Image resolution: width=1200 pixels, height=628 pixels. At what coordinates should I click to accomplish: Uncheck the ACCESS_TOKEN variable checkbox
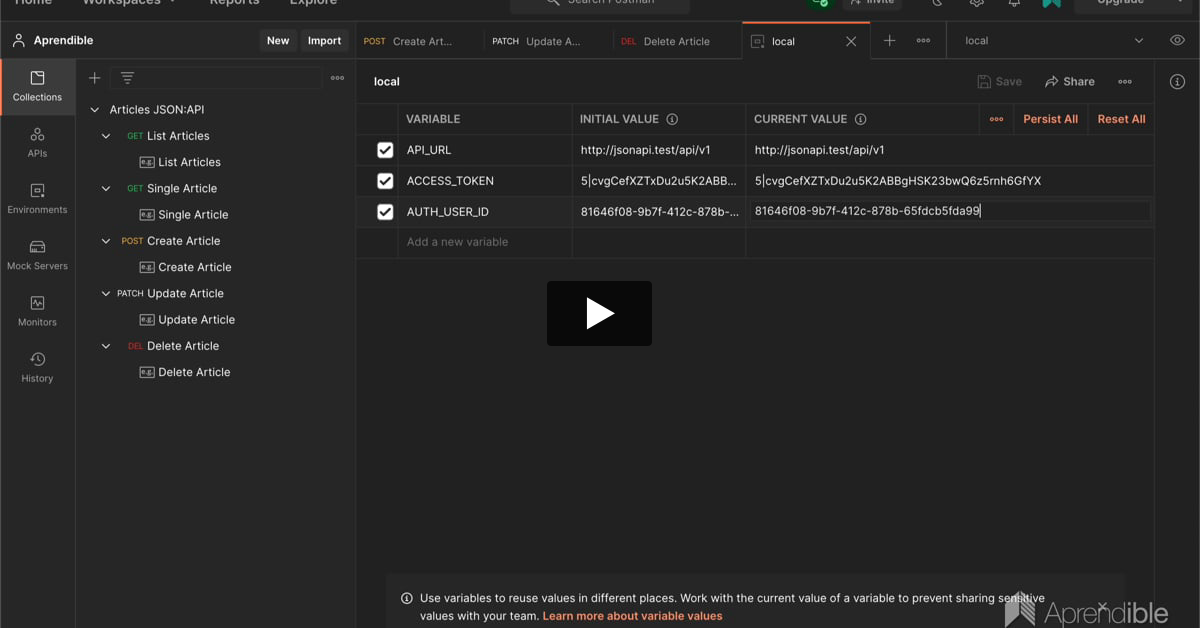(385, 181)
